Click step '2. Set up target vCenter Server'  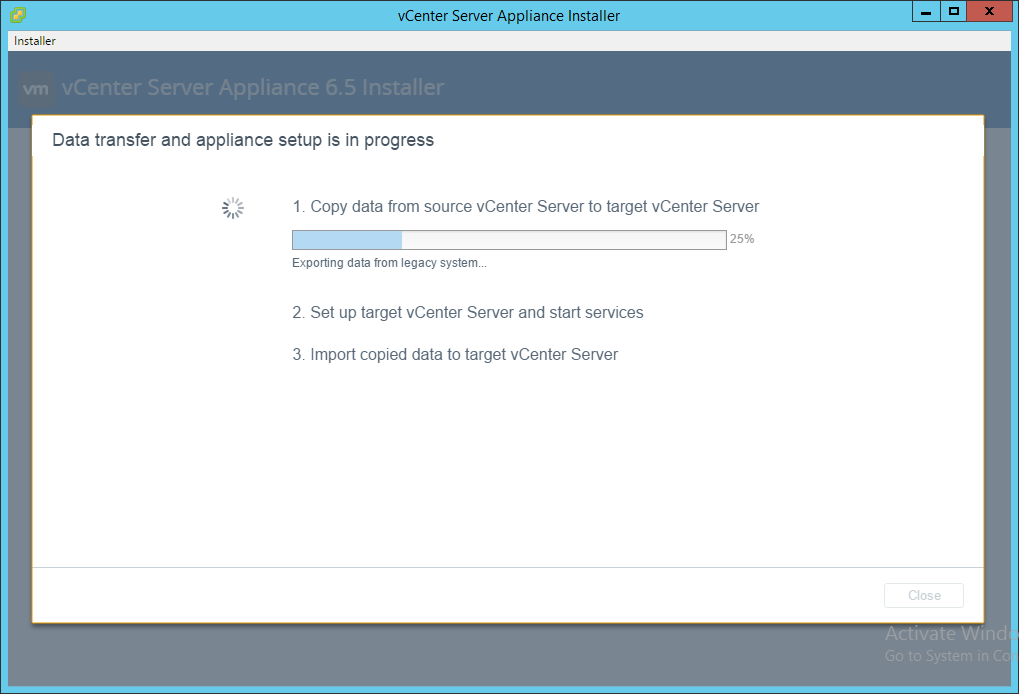(x=468, y=313)
